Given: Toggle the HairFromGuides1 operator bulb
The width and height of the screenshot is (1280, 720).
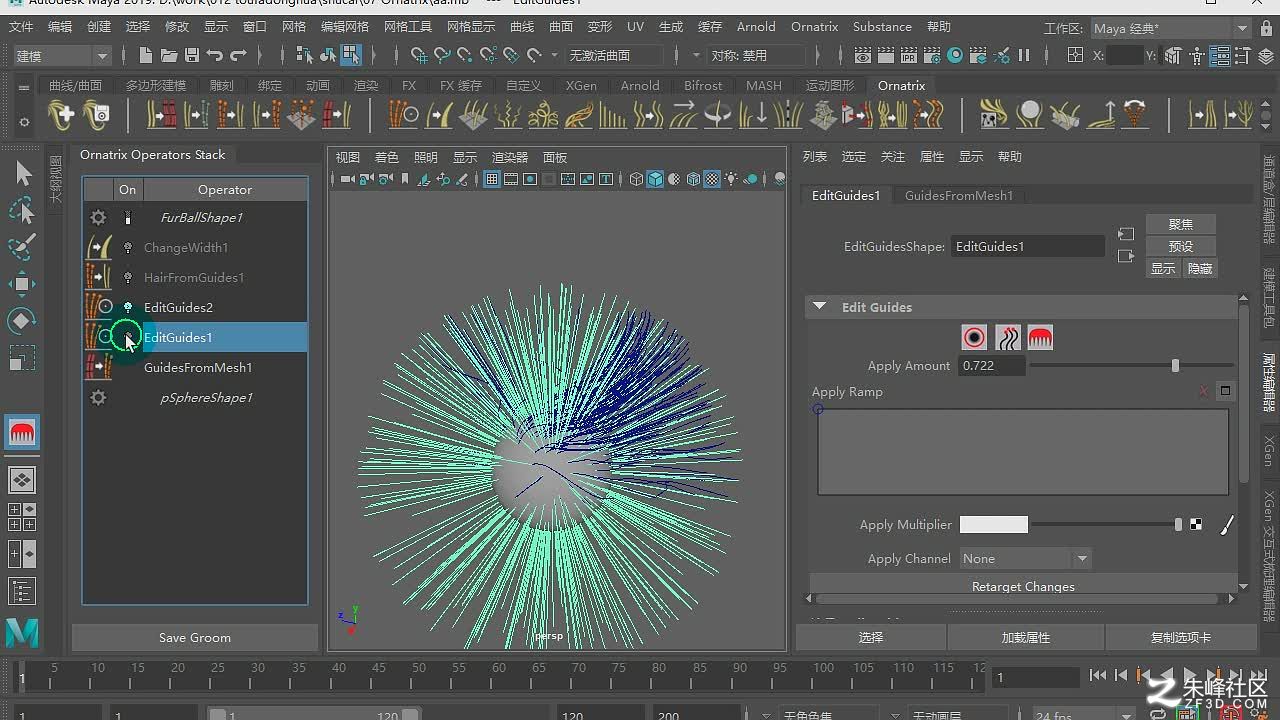Looking at the screenshot, I should pyautogui.click(x=128, y=277).
